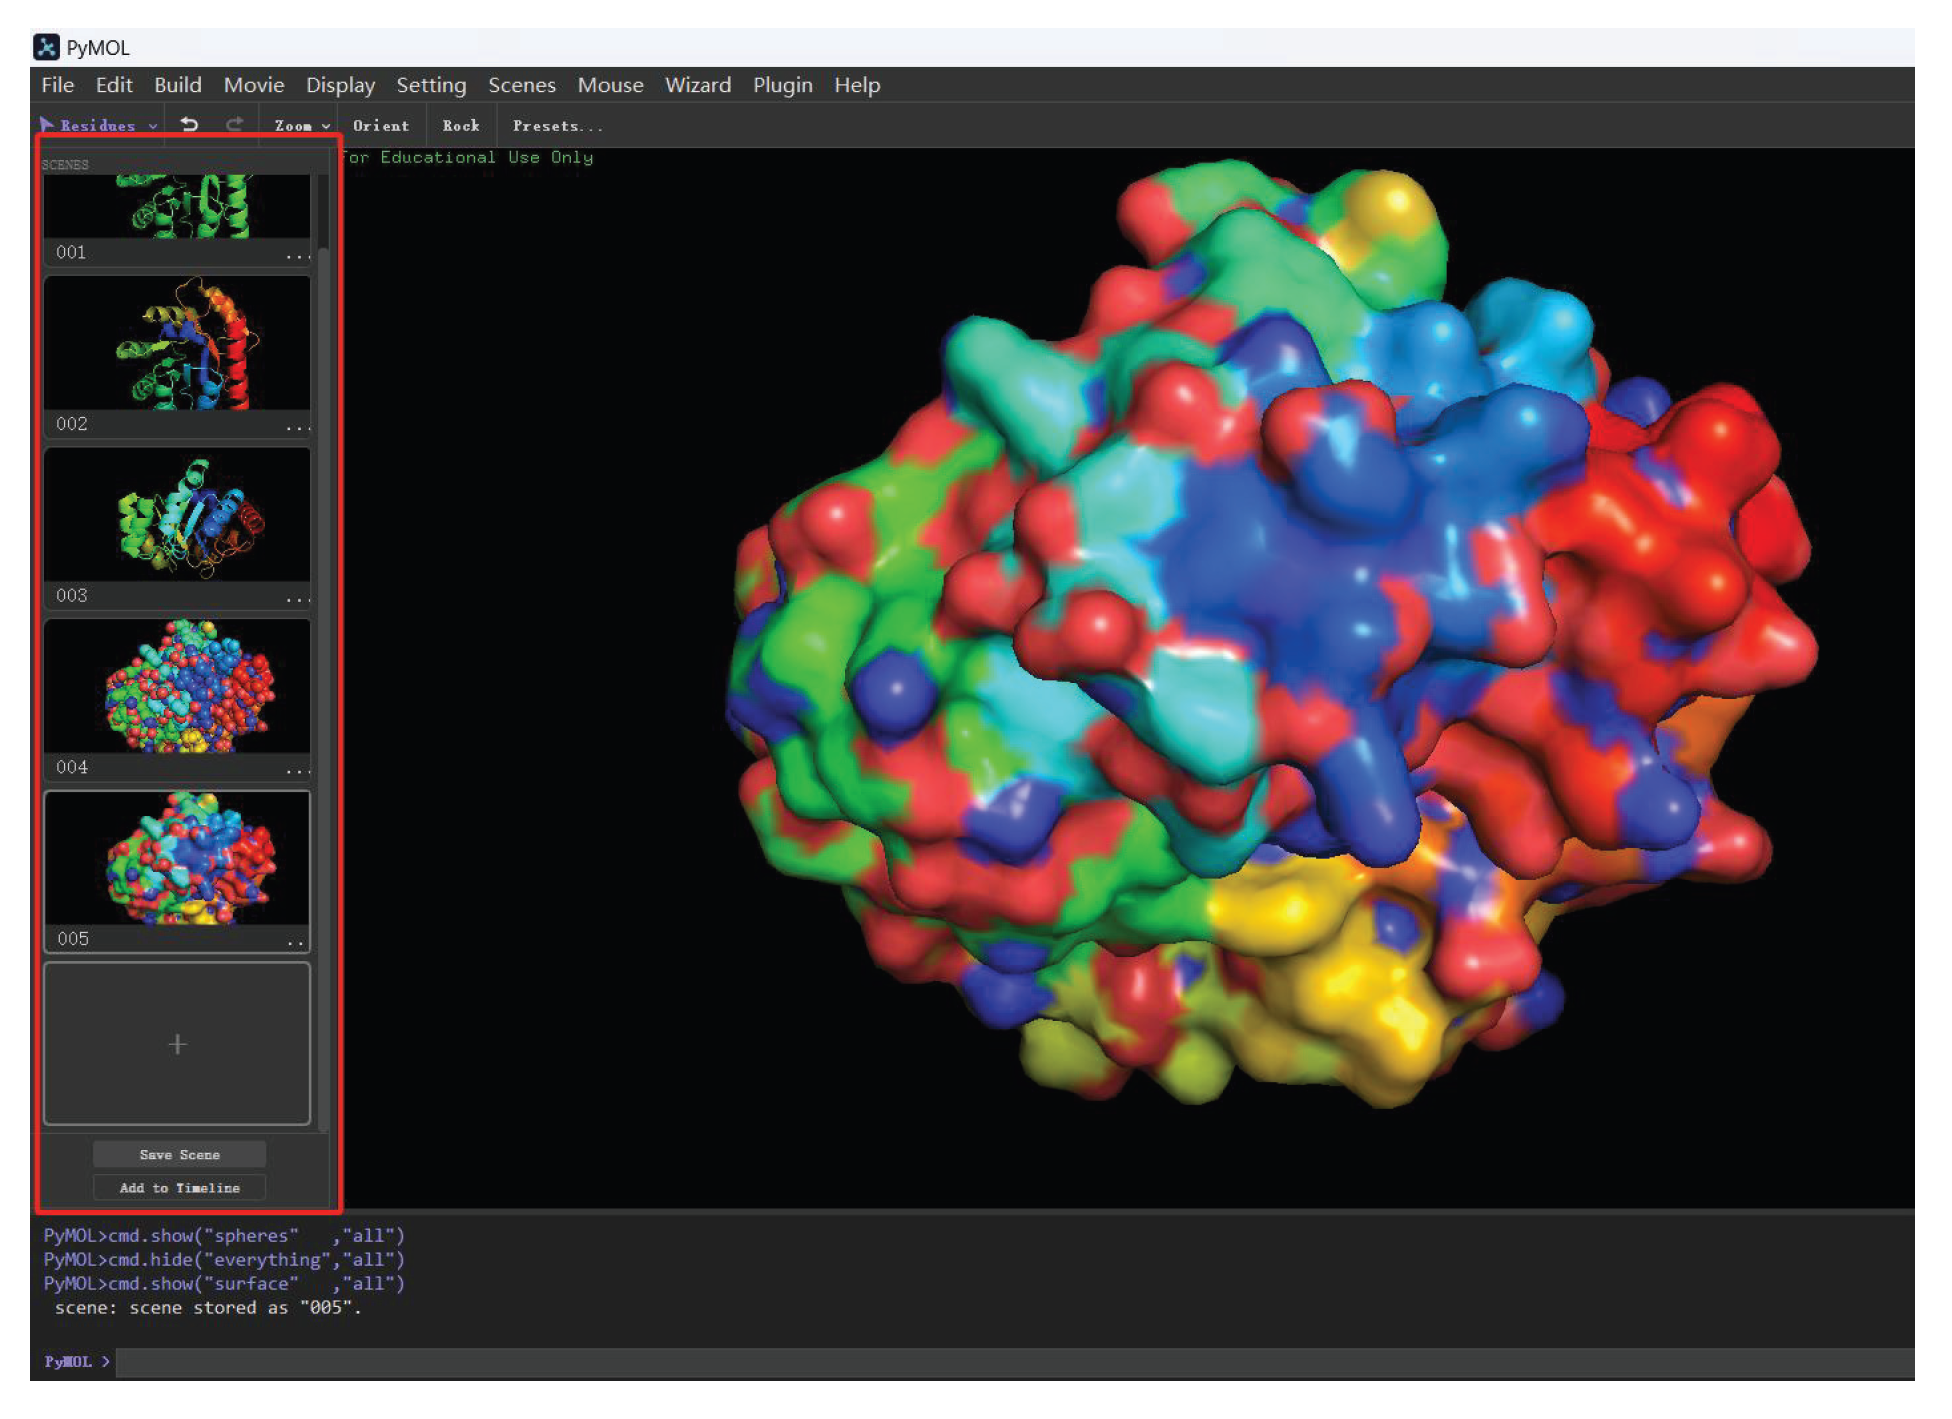This screenshot has width=1952, height=1419.
Task: Open the options dots for scene 003
Action: point(297,600)
